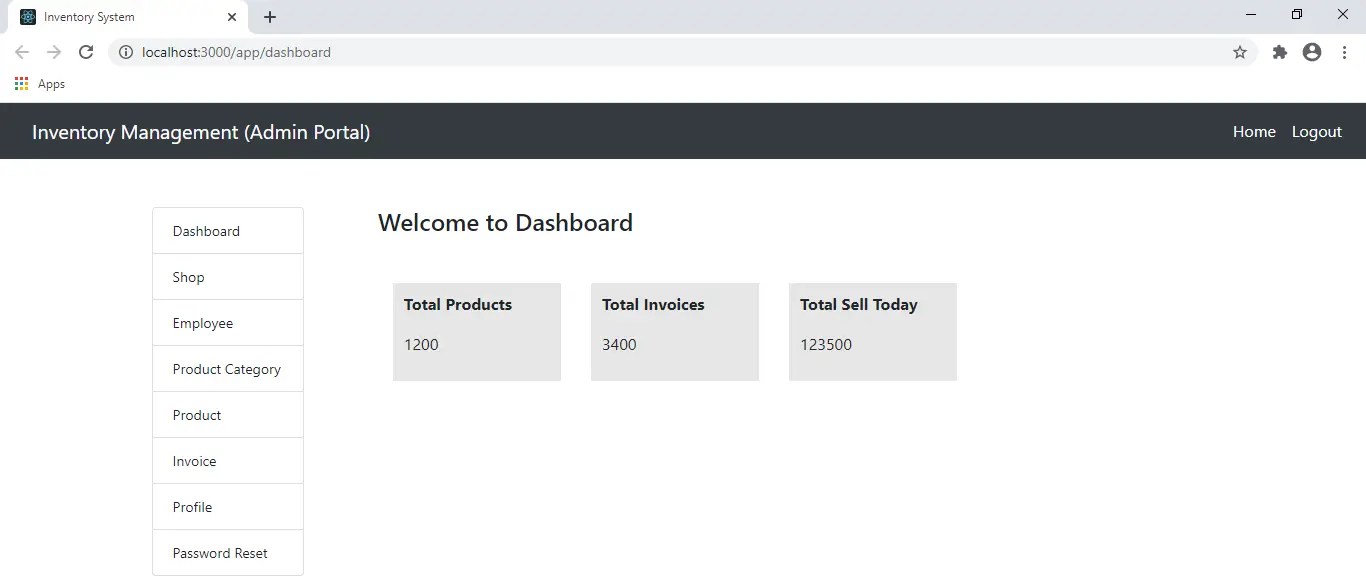The image size is (1366, 584).
Task: Open the browser extensions puzzle icon
Action: [1280, 52]
